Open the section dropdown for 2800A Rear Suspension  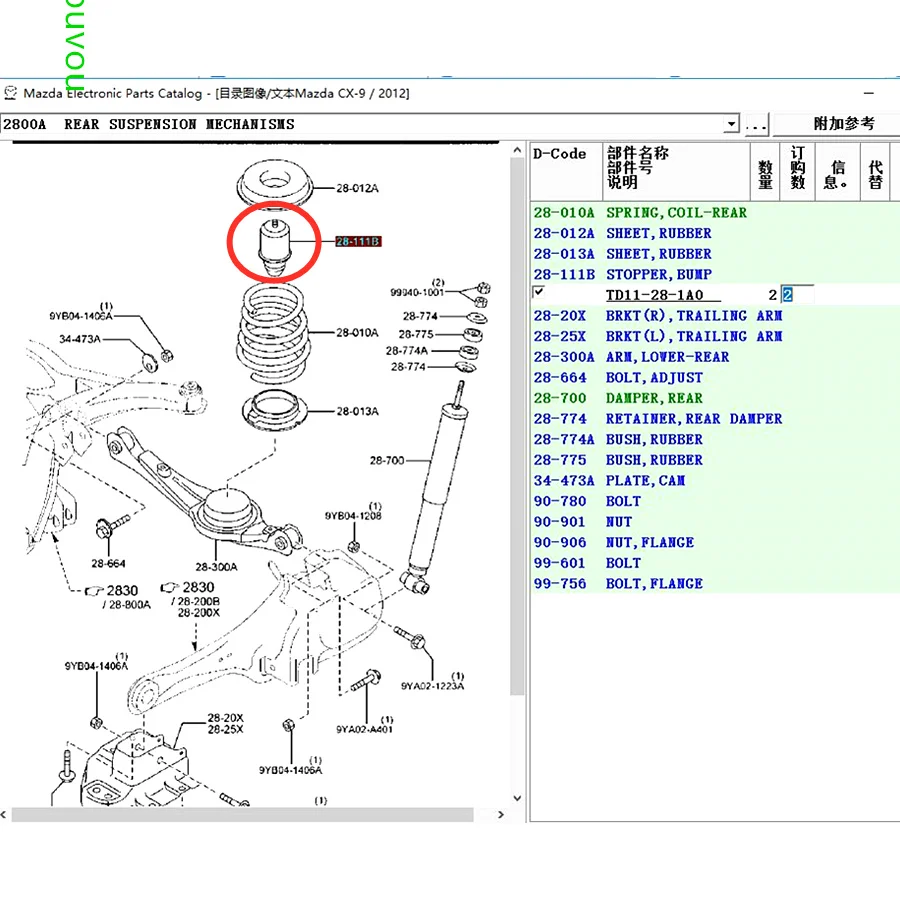point(731,124)
